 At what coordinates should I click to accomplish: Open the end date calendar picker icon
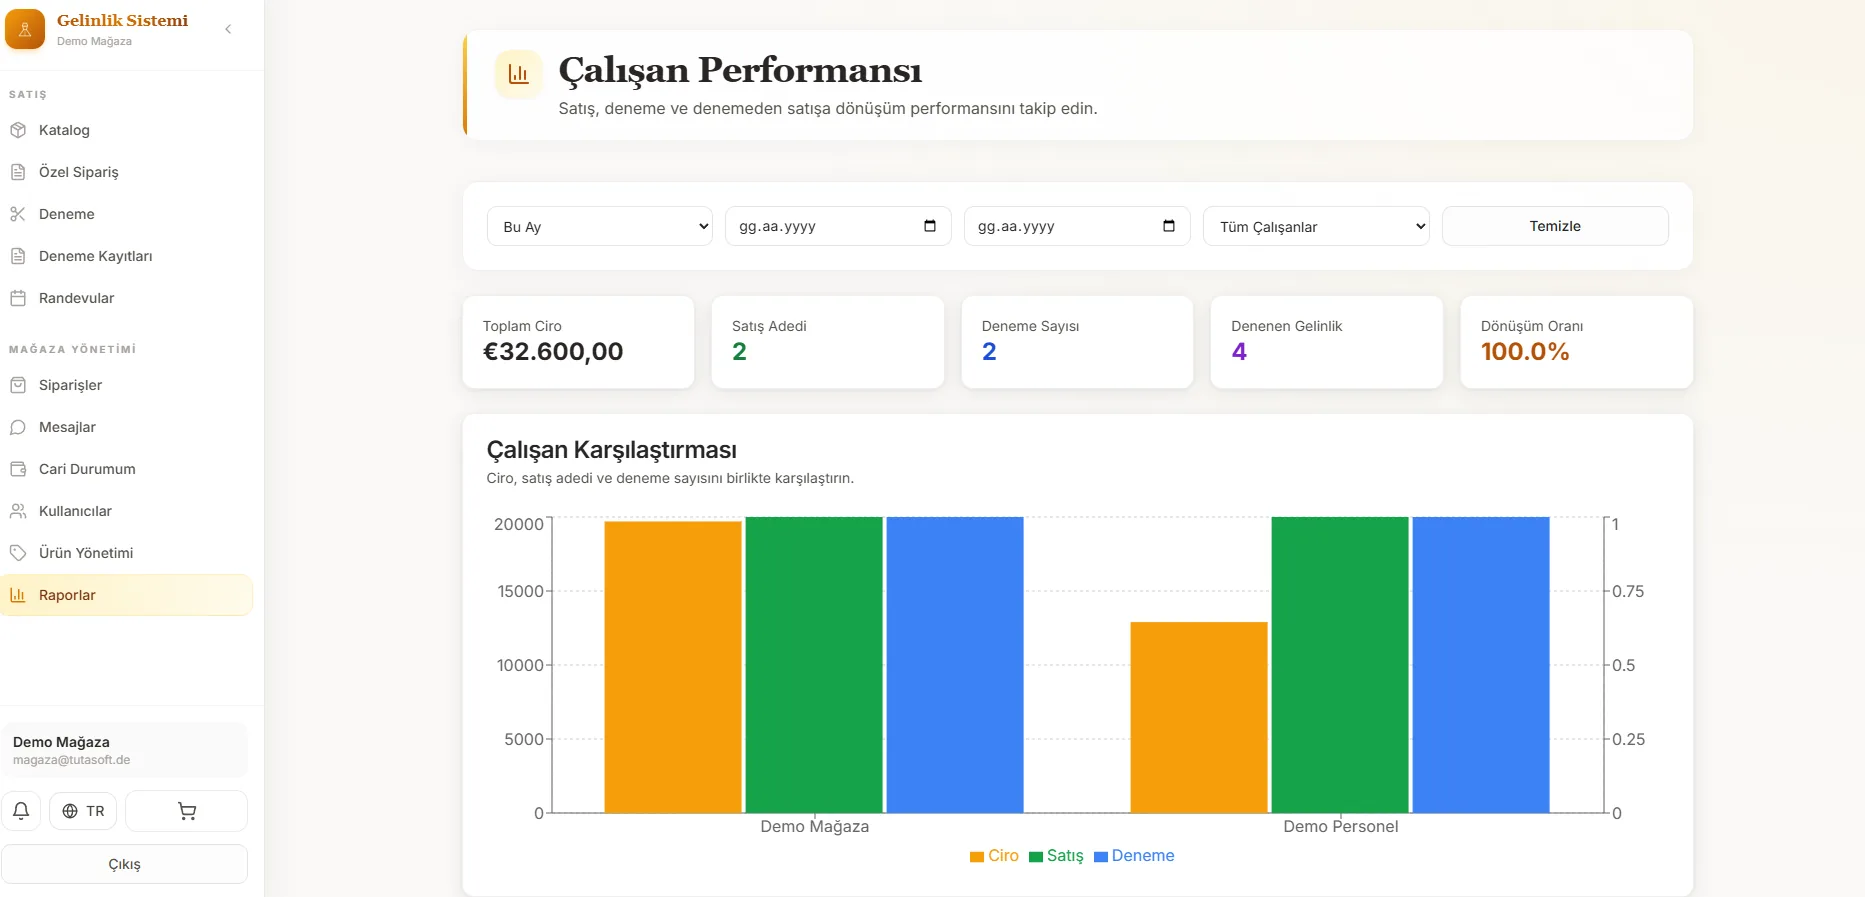point(1169,226)
